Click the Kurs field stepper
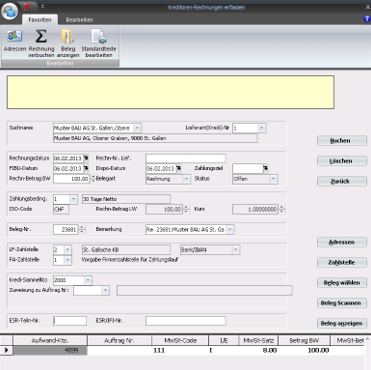371x370 pixels. pos(282,209)
